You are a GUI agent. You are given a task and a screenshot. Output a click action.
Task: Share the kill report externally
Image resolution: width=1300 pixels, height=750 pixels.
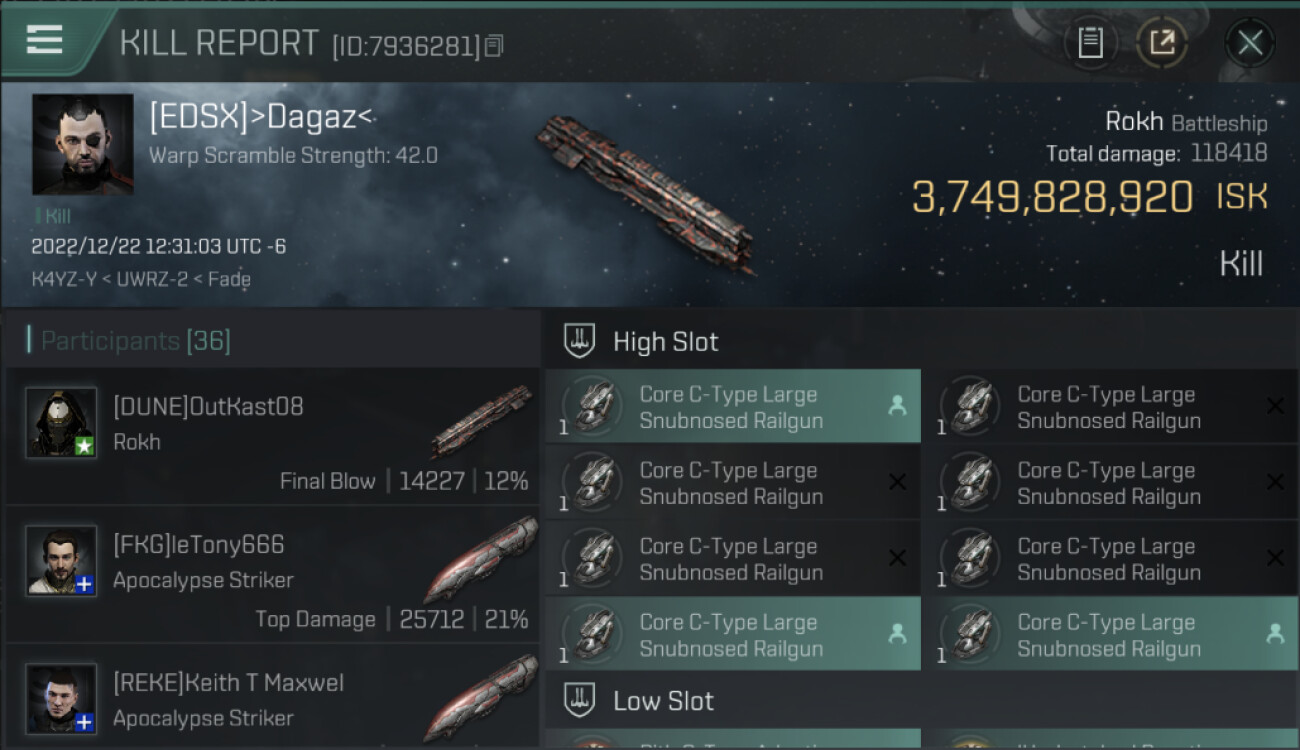pos(1161,43)
